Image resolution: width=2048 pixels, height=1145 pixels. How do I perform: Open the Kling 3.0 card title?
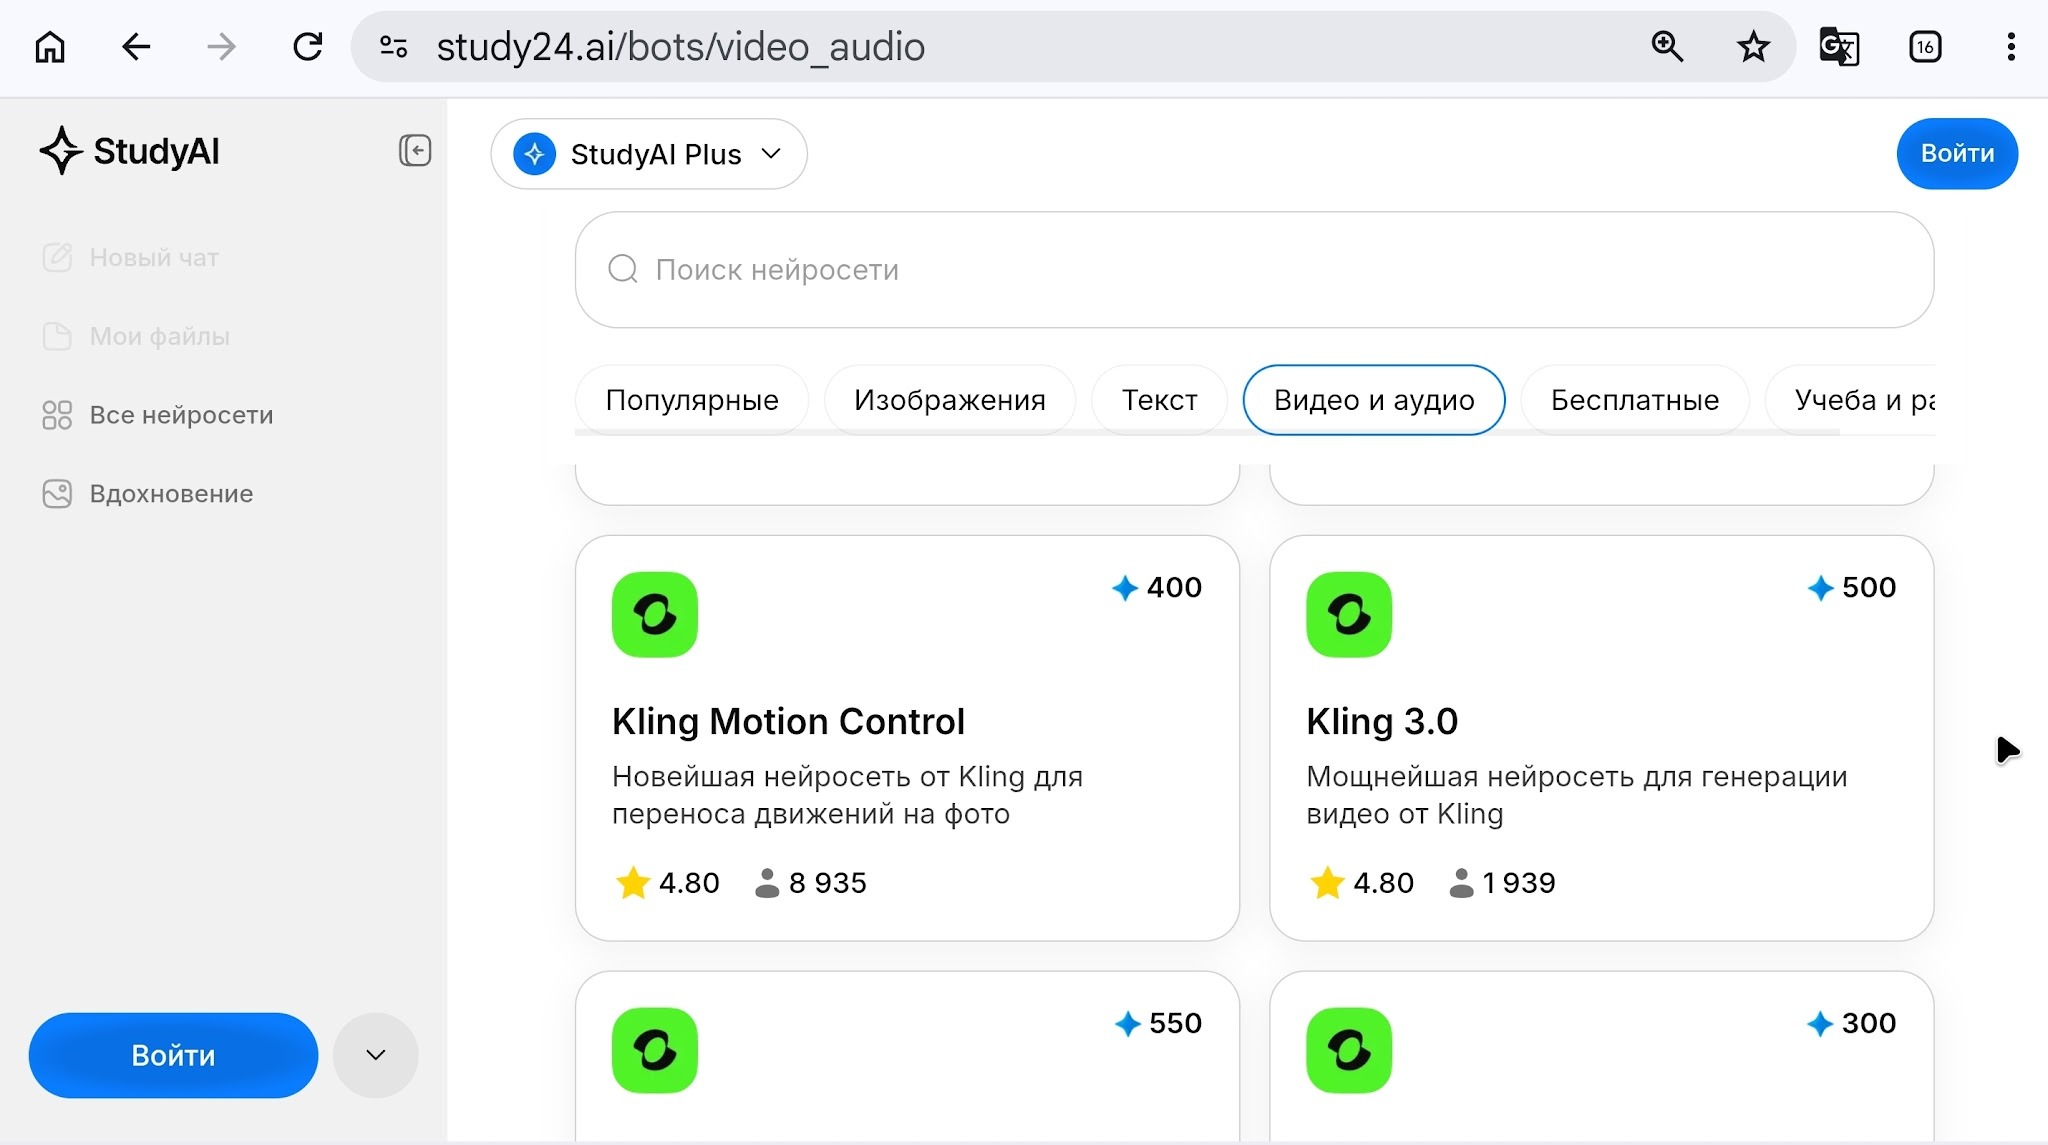(x=1382, y=721)
